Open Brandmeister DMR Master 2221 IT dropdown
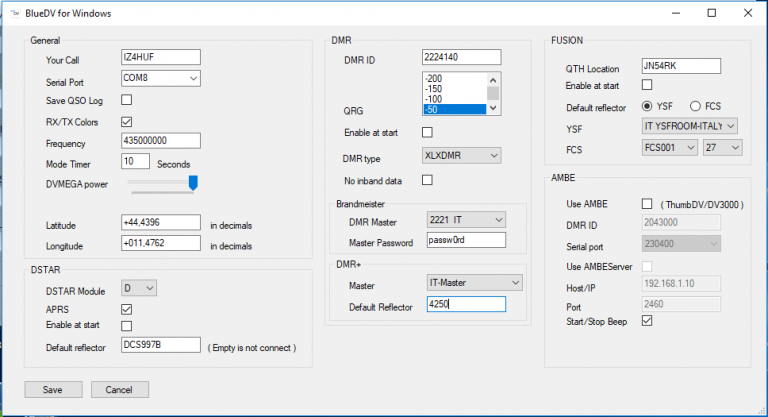This screenshot has width=768, height=417. click(x=466, y=220)
